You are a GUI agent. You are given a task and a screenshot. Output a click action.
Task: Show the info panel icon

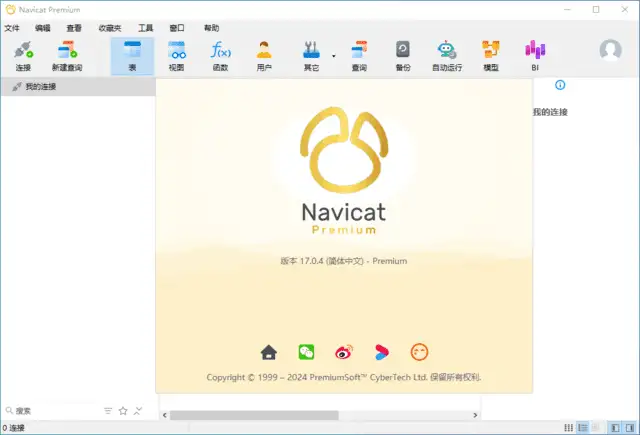point(560,85)
